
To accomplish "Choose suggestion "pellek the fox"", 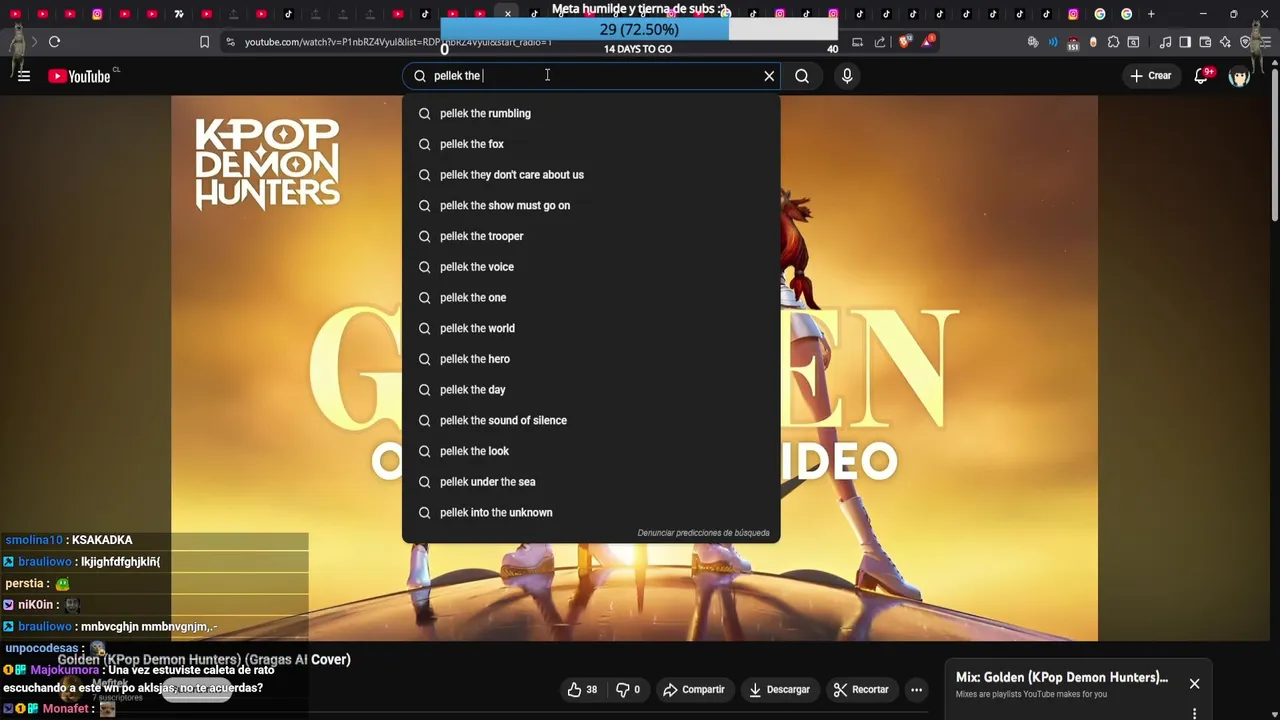I will click(x=591, y=144).
